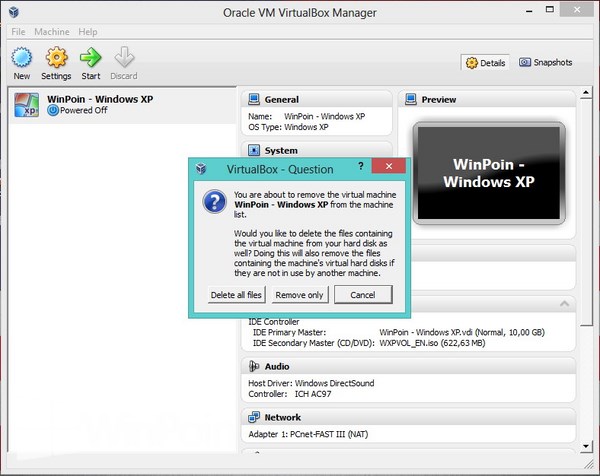Viewport: 600px width, 476px height.
Task: Click WXPVOL_EN.iso optical disk entry
Action: point(432,343)
